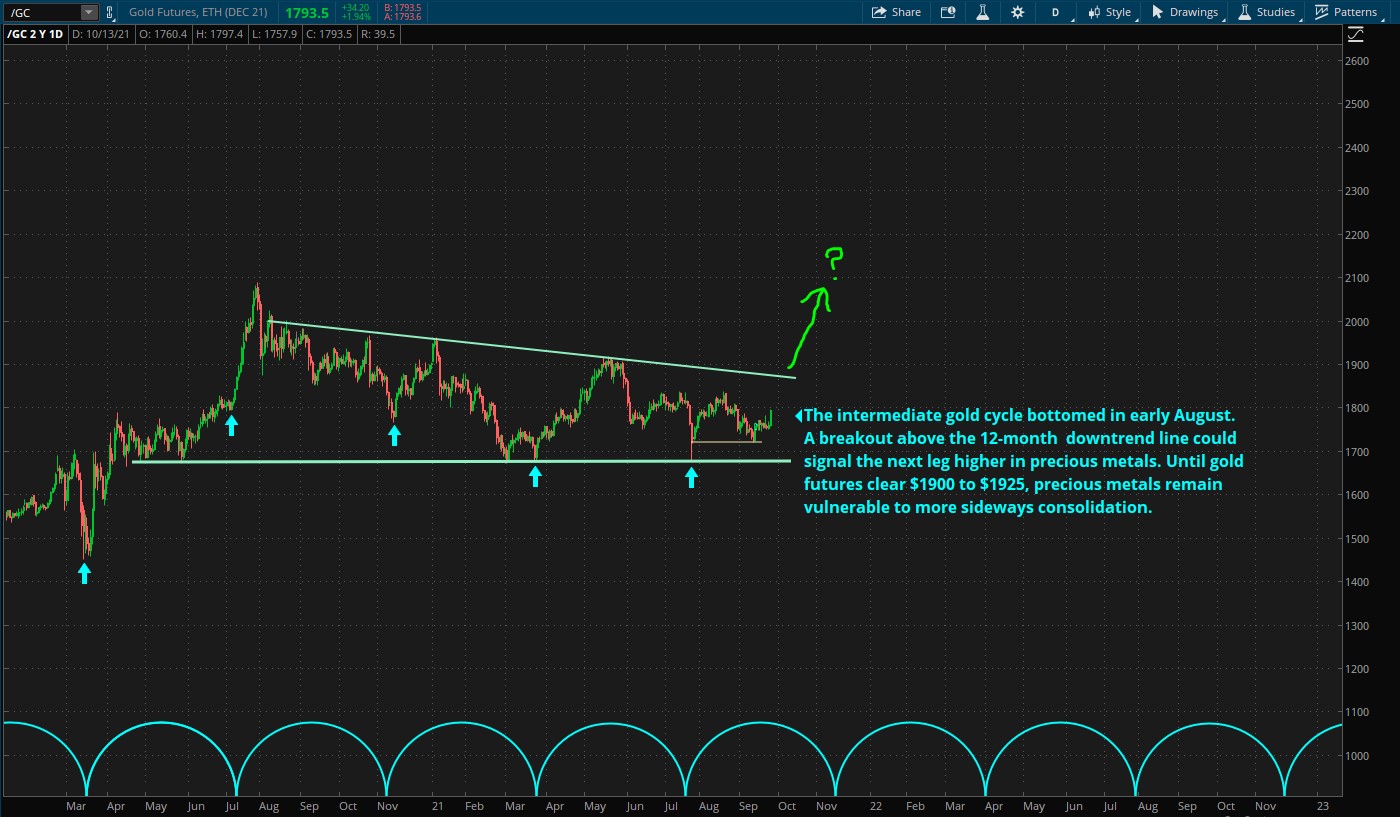Click the candlestick icon on Style

tap(1094, 12)
